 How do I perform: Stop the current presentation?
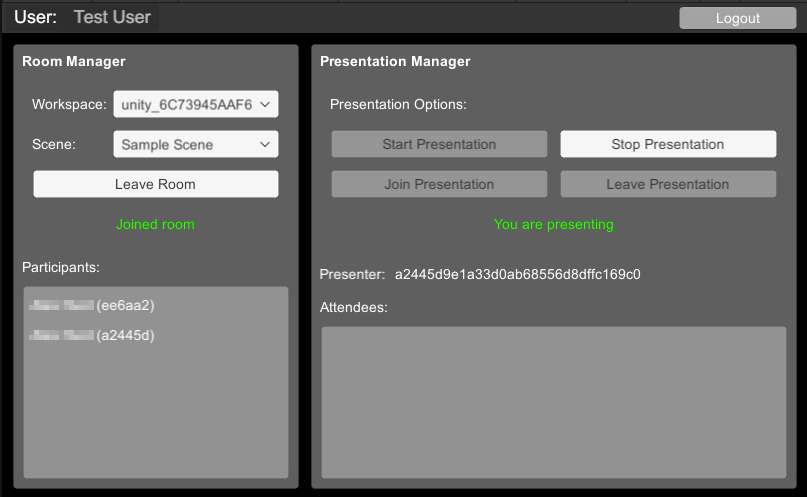tap(667, 144)
